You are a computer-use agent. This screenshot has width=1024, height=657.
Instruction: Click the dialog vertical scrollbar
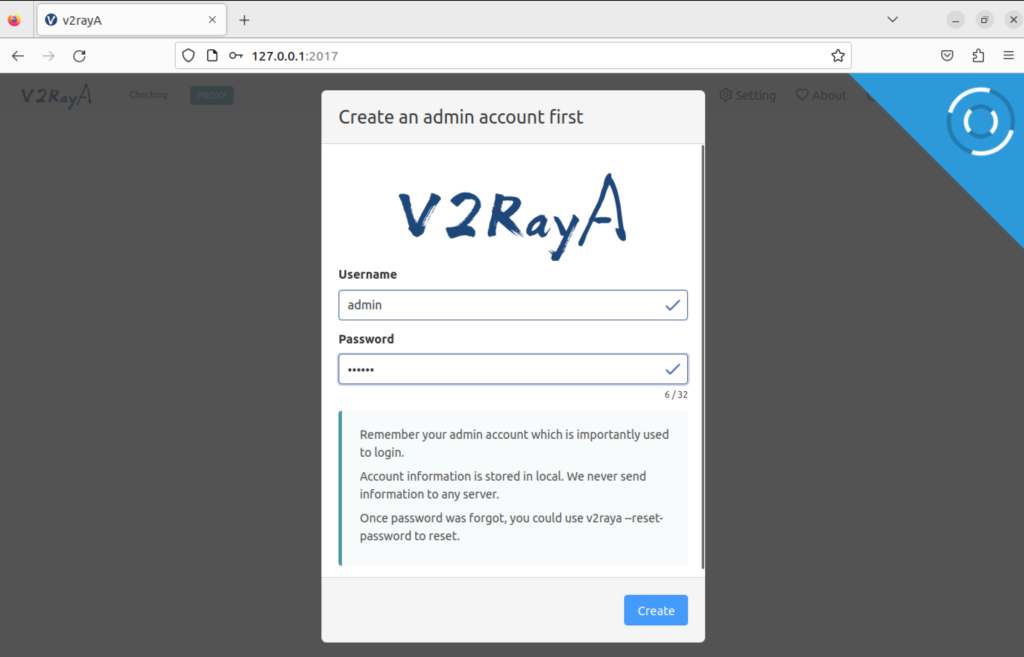pos(703,357)
